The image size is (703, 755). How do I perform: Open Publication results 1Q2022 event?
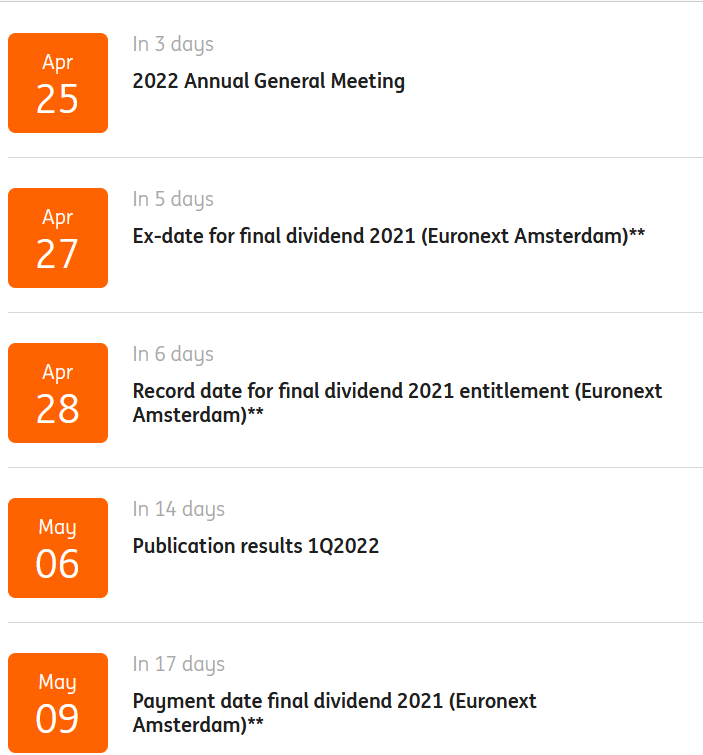tap(255, 546)
